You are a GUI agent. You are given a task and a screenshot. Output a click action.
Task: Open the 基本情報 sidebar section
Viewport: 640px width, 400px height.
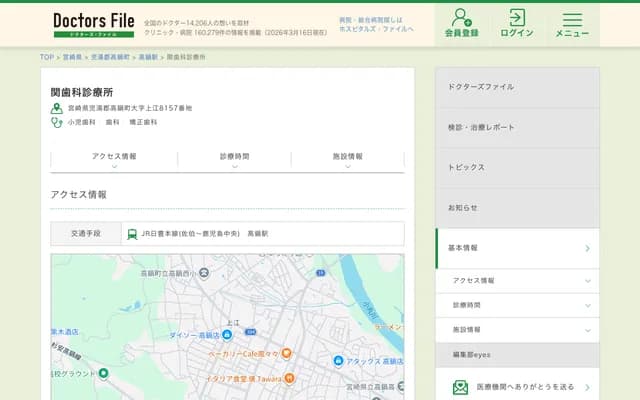pyautogui.click(x=517, y=248)
